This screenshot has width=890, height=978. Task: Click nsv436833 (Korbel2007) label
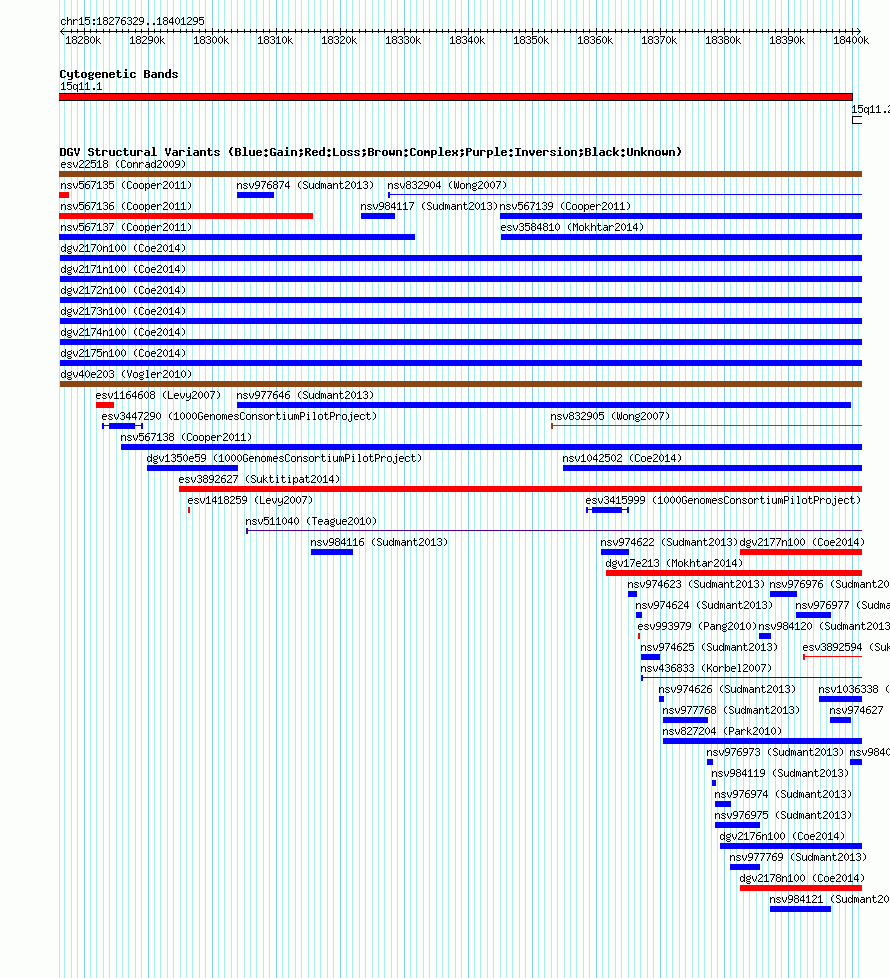click(x=706, y=669)
